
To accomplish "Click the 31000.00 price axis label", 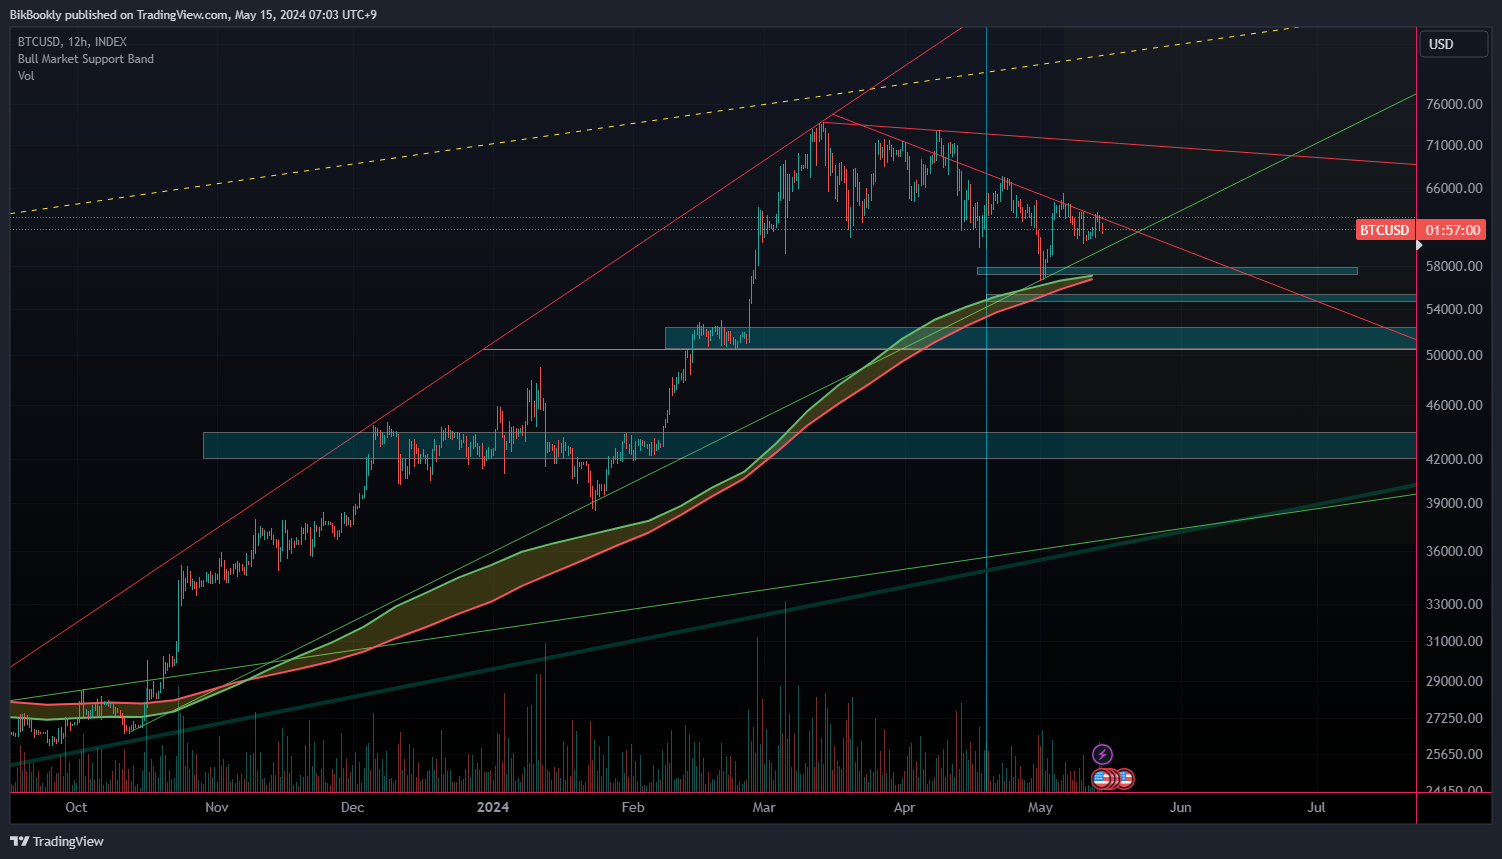I will (x=1454, y=641).
